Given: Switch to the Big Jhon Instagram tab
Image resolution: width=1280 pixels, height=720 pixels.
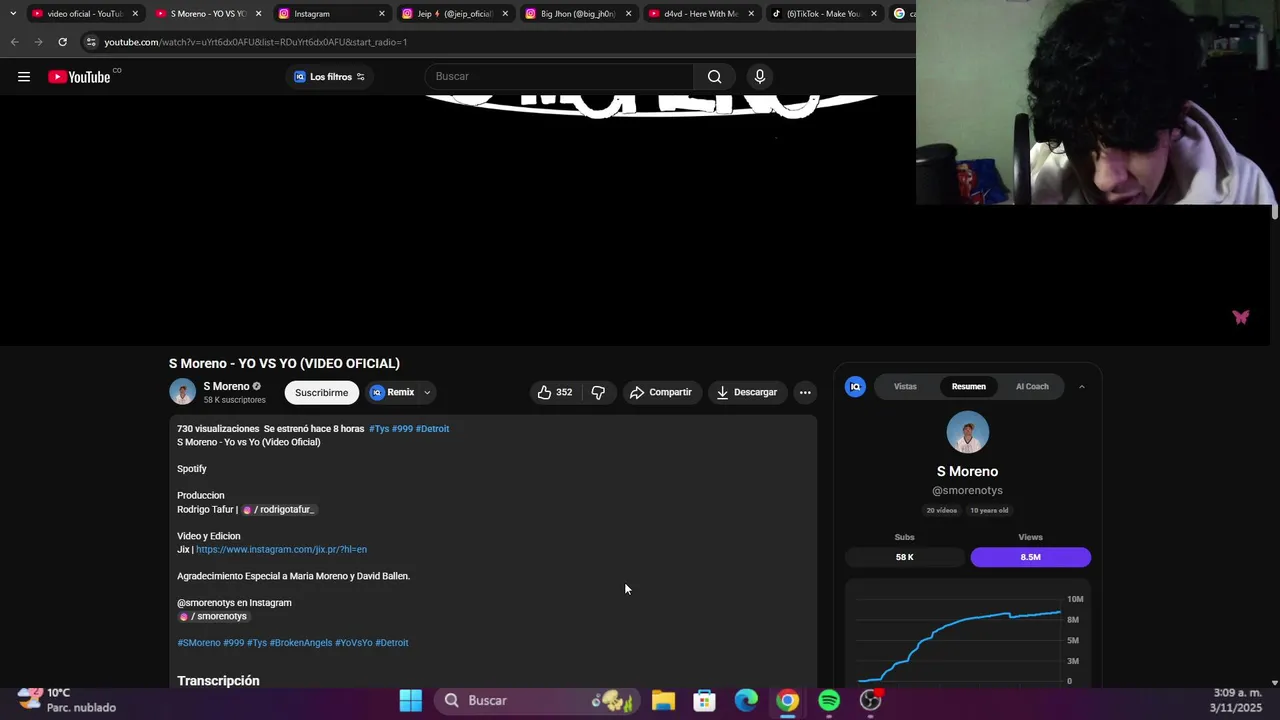Looking at the screenshot, I should click(x=578, y=14).
